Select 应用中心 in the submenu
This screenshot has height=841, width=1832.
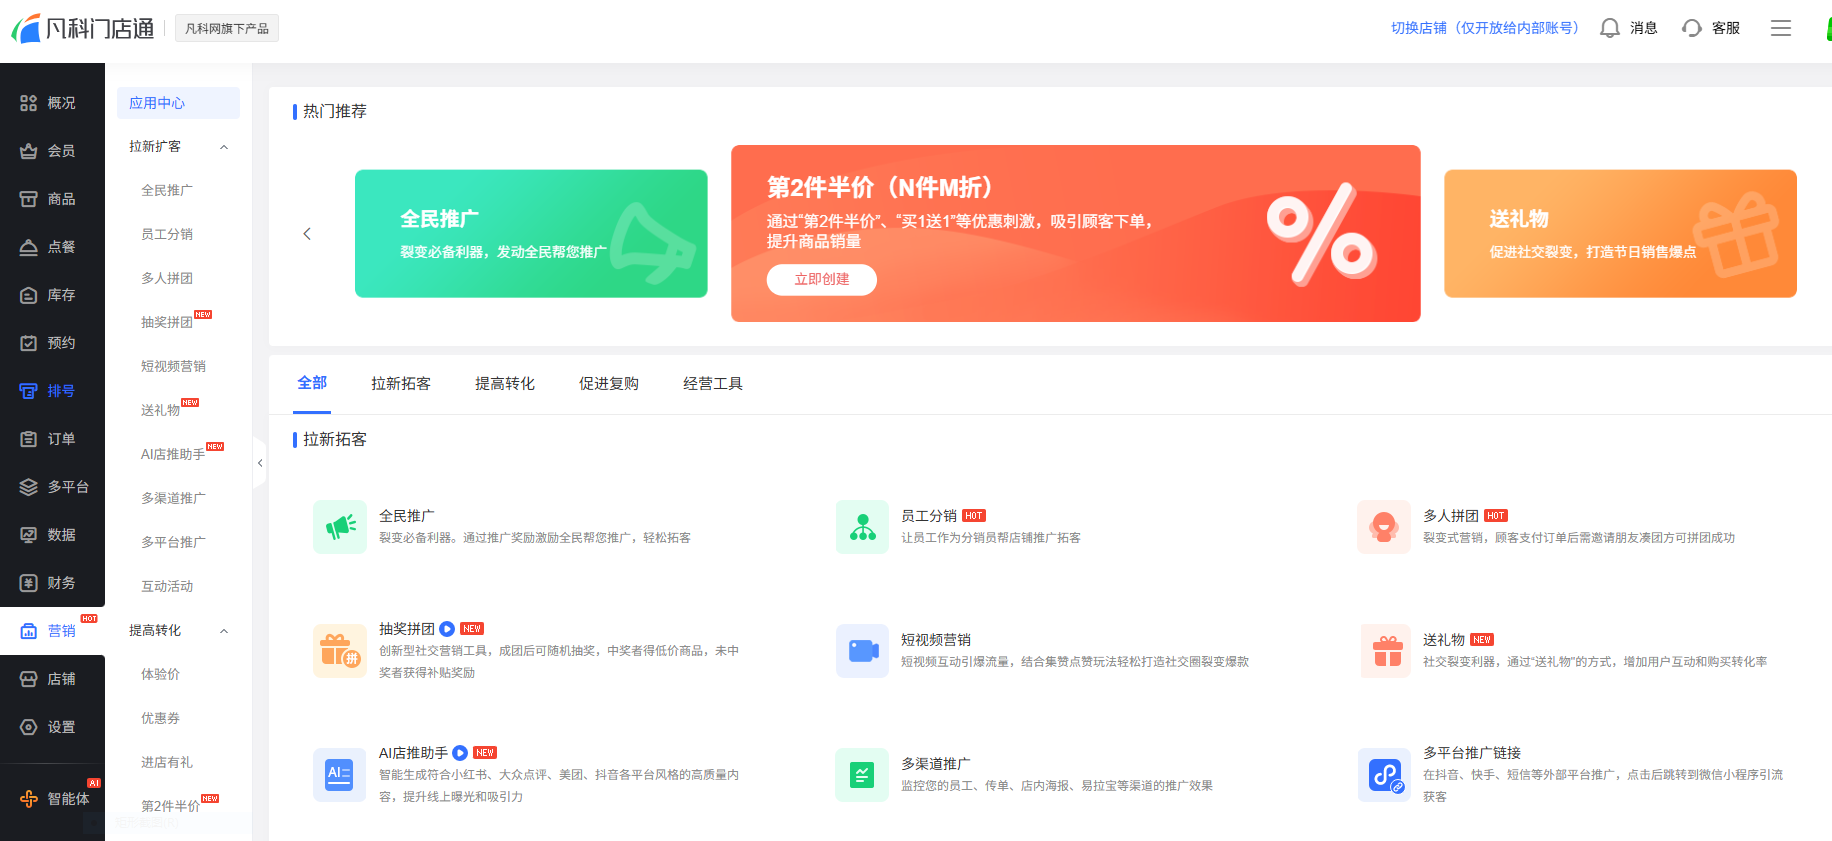178,103
